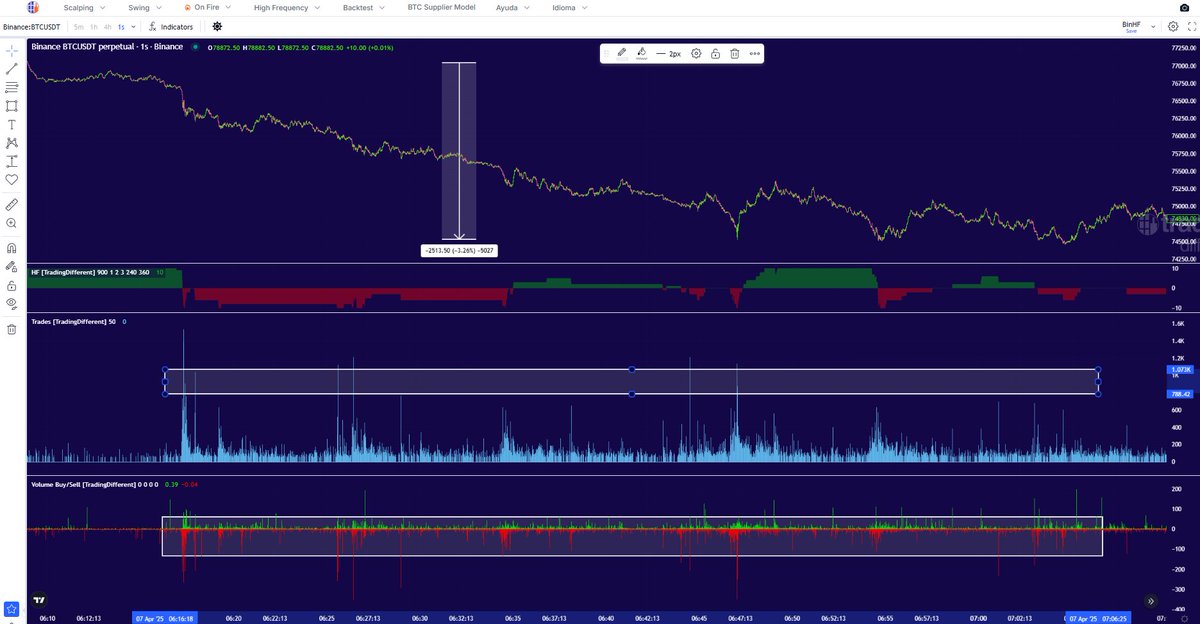Toggle lock on the selected drawing
1200x624 pixels.
click(715, 54)
